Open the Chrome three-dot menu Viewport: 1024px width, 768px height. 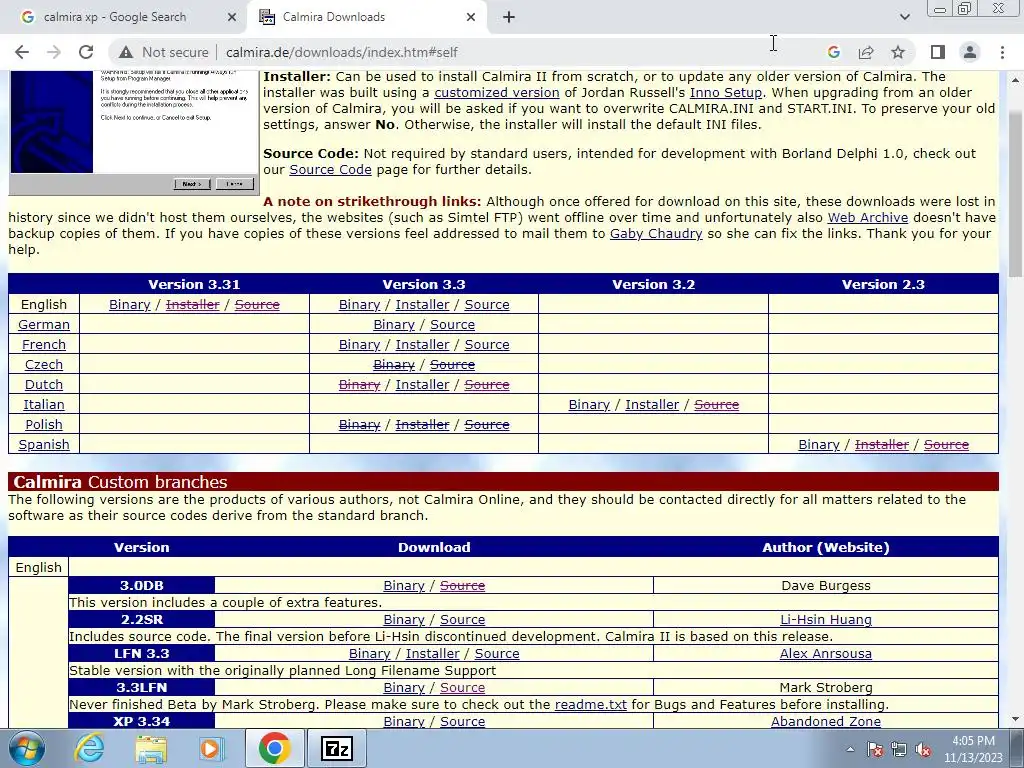point(1002,52)
